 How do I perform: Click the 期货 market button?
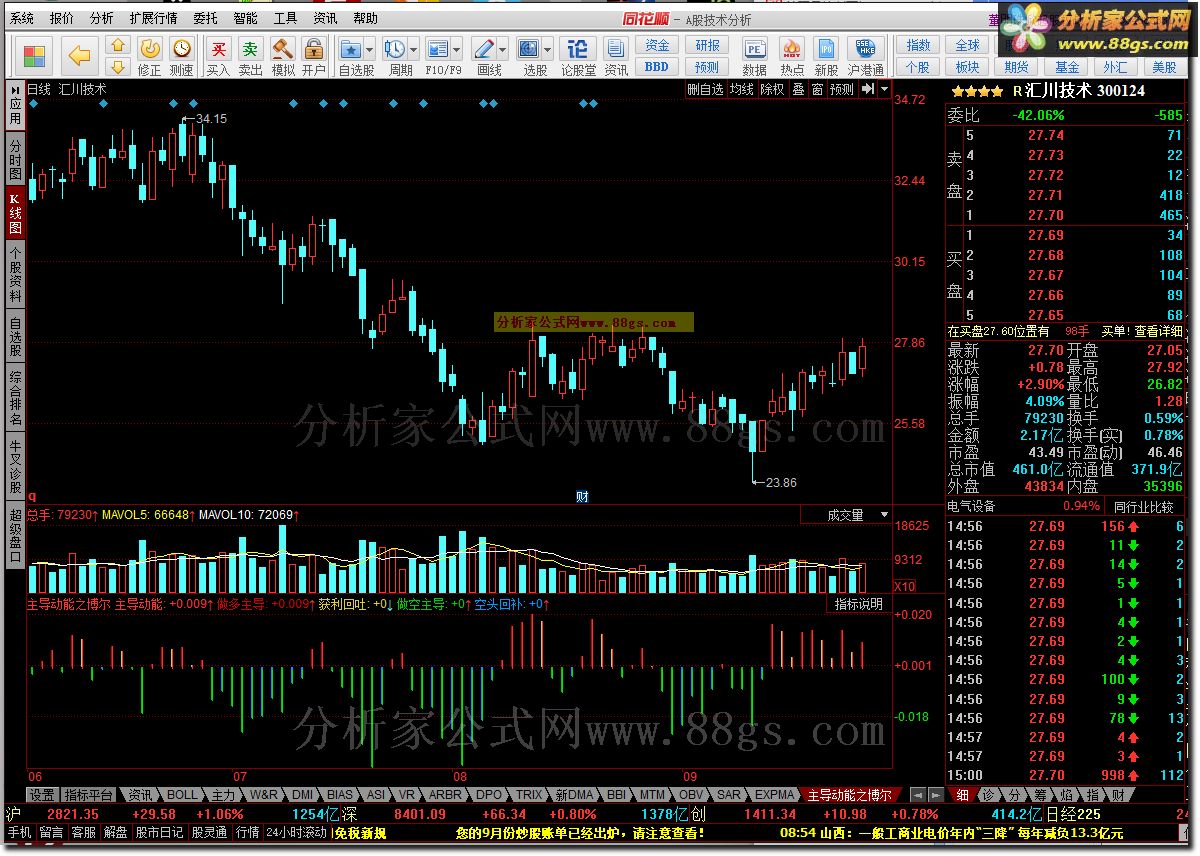(x=1016, y=67)
